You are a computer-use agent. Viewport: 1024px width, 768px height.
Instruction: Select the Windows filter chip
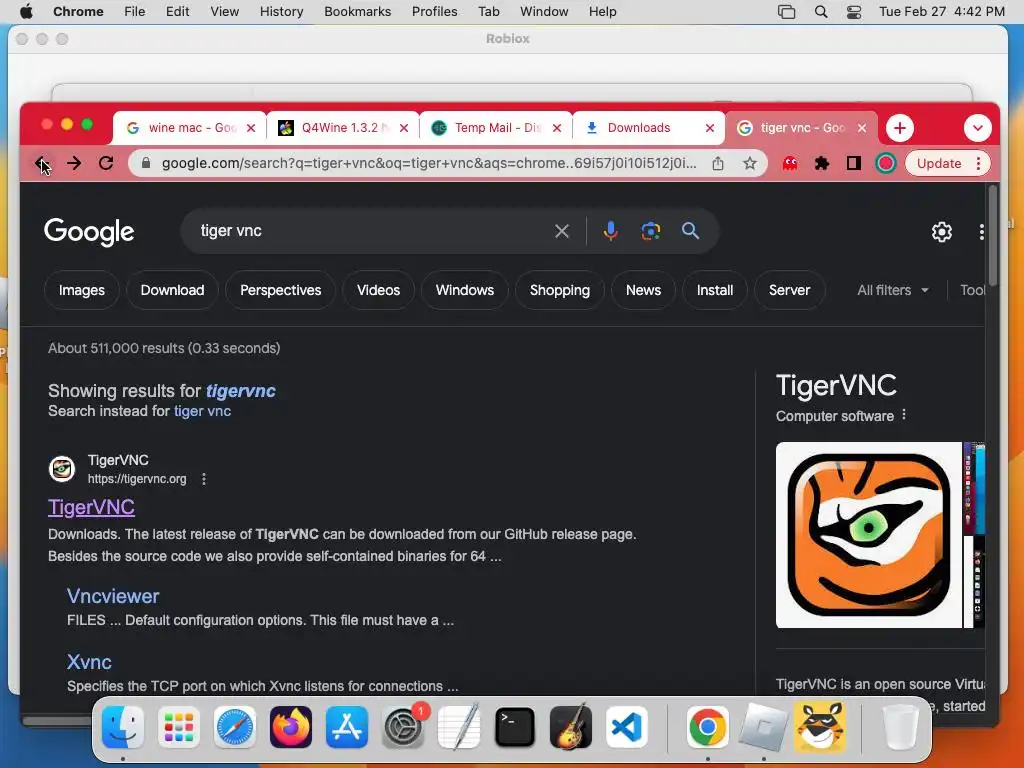tap(465, 290)
